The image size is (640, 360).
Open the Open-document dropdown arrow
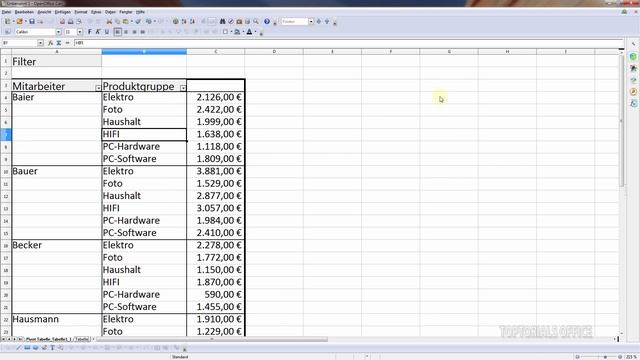tap(25, 21)
